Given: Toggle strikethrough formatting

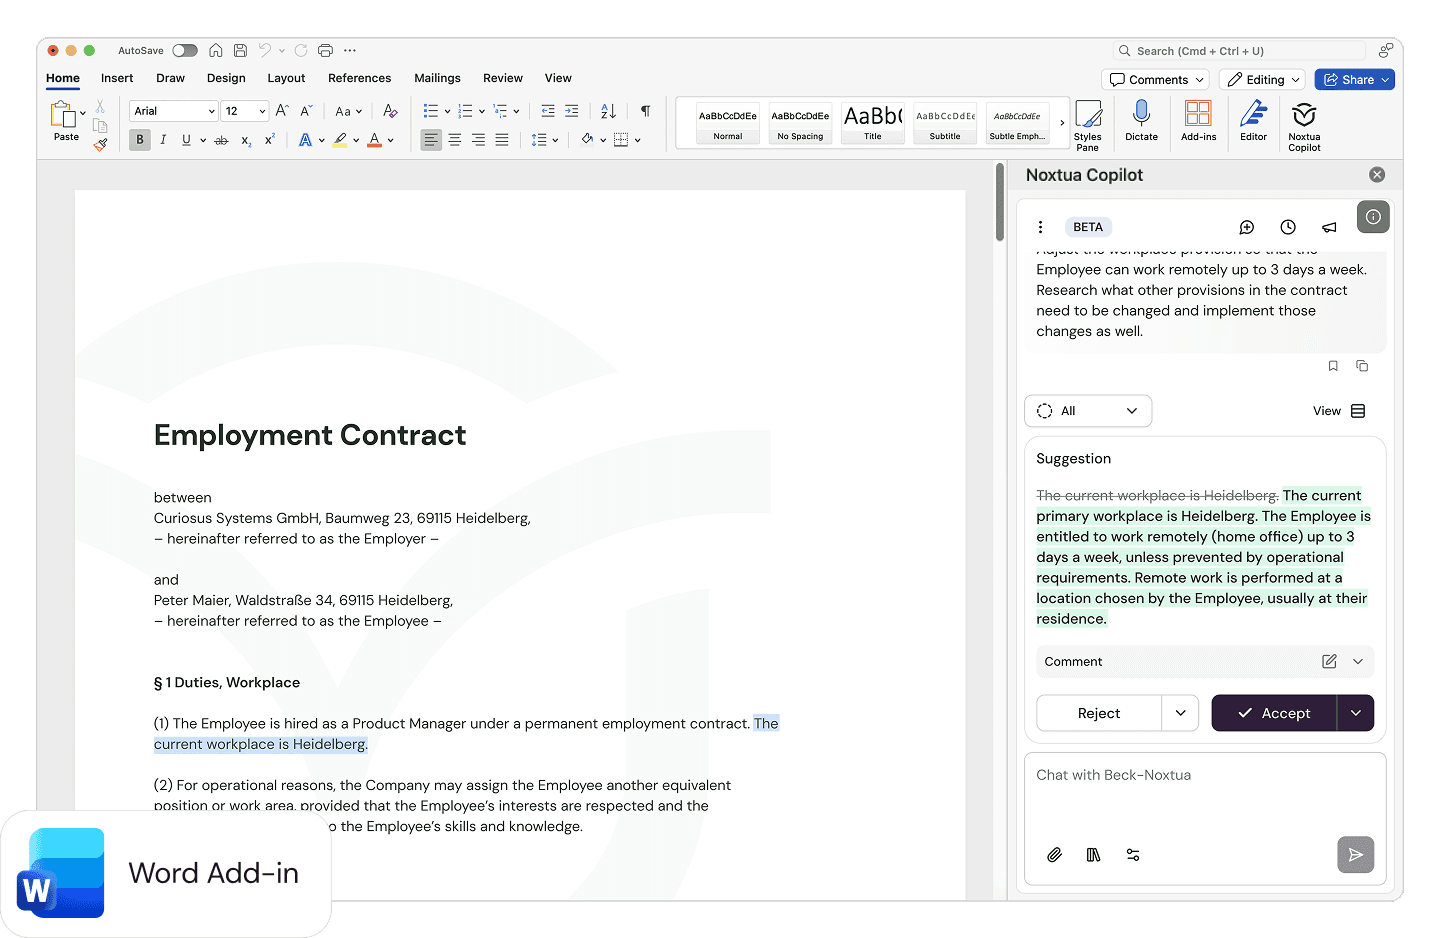Looking at the screenshot, I should pos(221,140).
